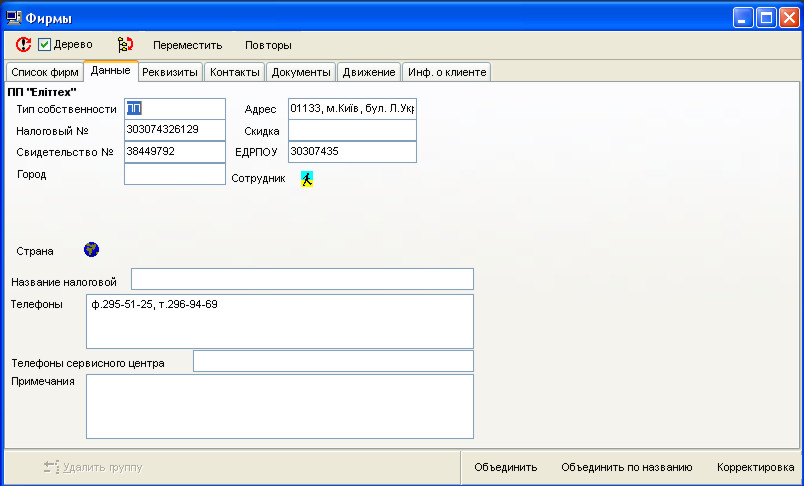This screenshot has width=804, height=486.
Task: Click the tree structure icon in toolbar
Action: point(125,45)
